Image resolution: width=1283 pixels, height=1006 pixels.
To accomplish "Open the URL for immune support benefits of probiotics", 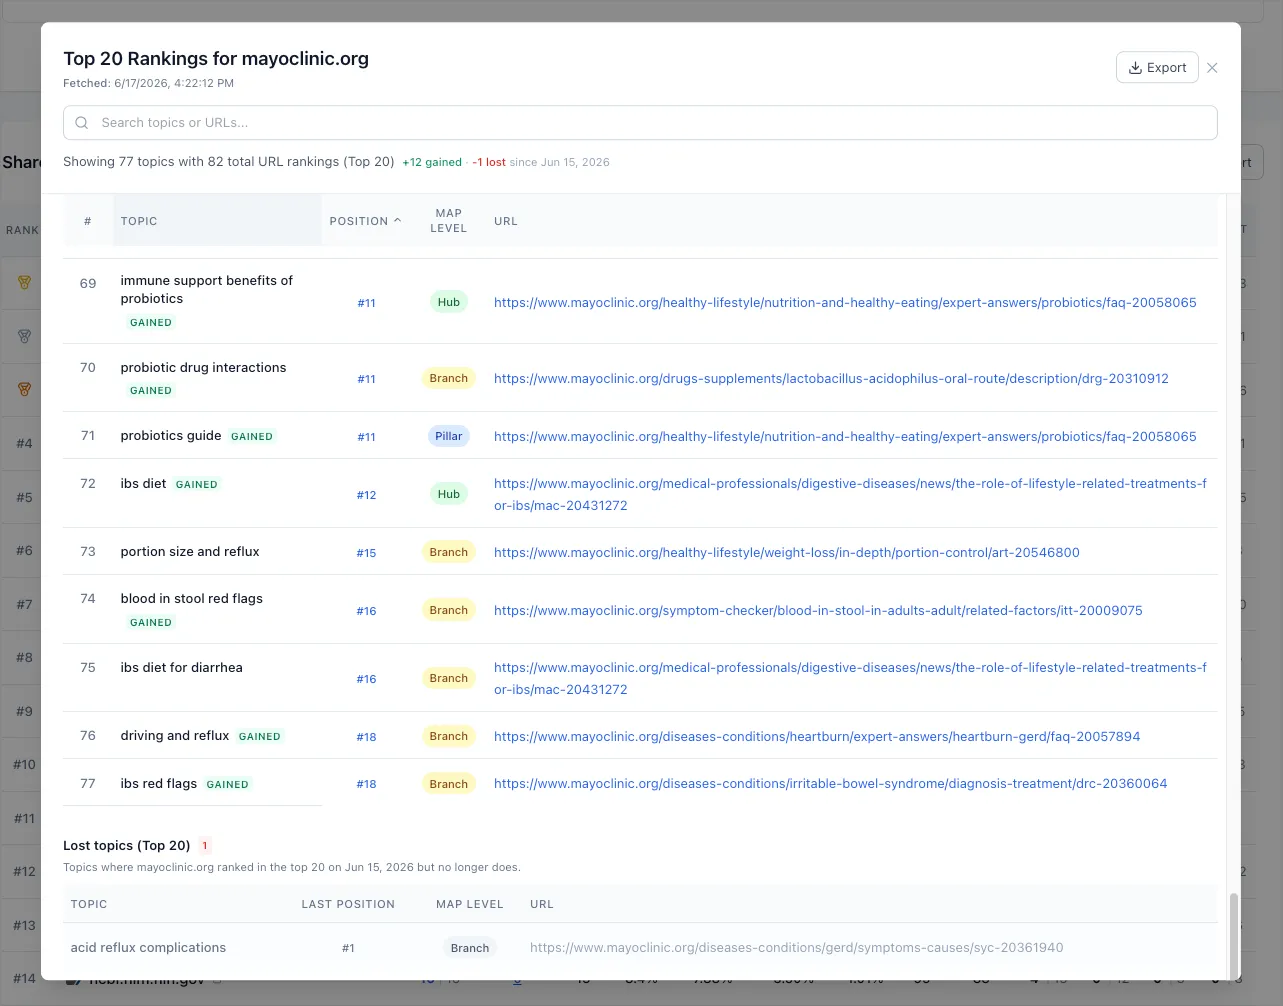I will coord(845,302).
